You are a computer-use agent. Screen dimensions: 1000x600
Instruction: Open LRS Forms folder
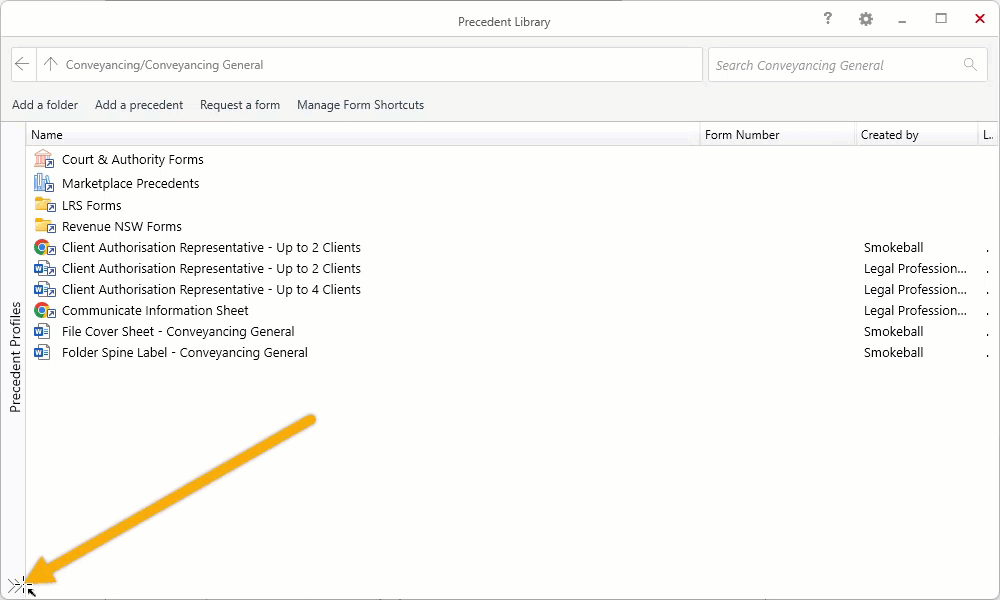point(91,205)
